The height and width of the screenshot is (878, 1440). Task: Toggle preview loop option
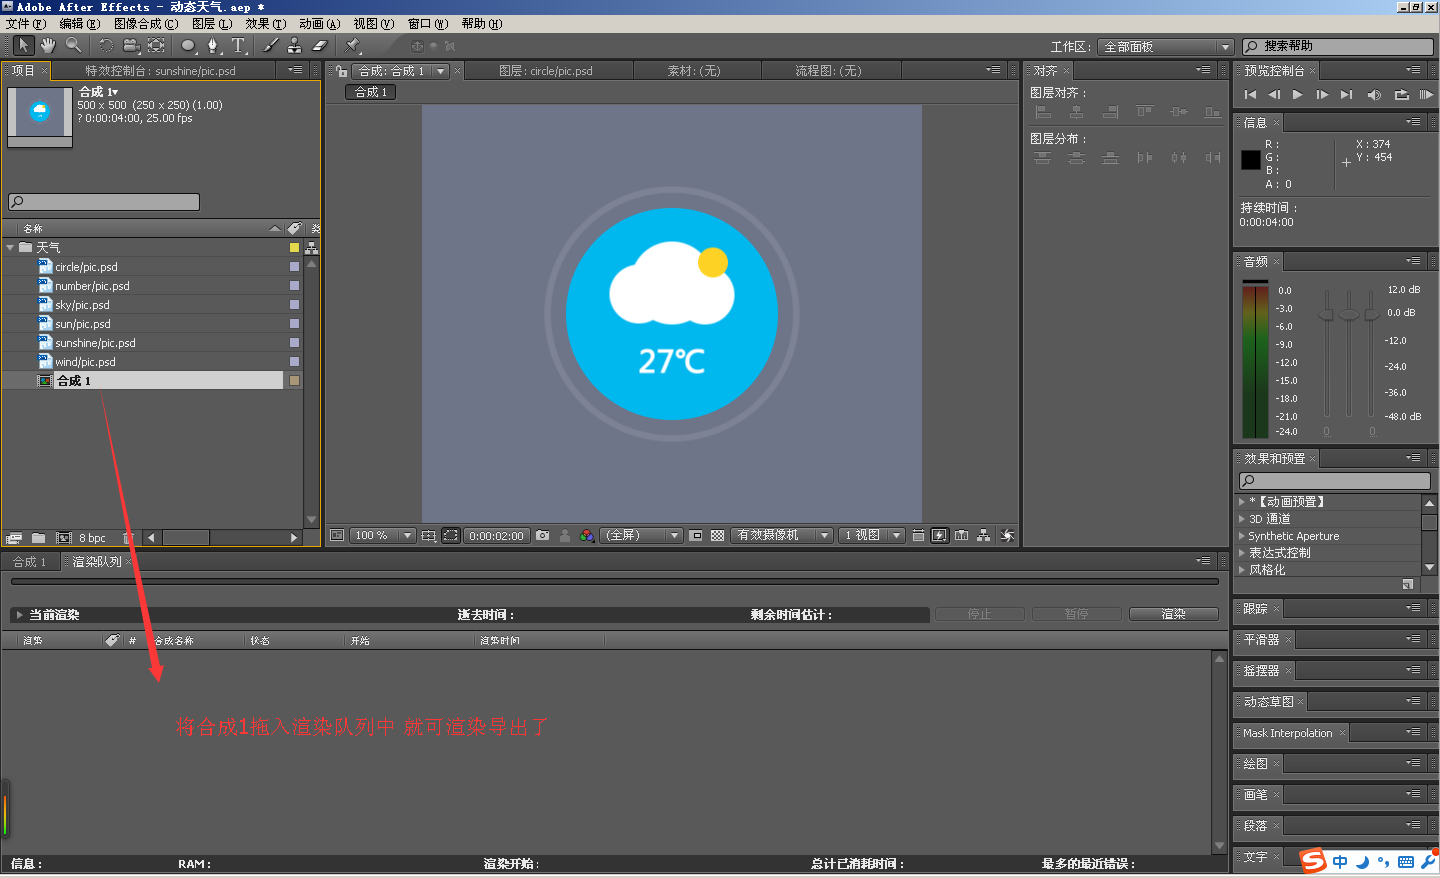pos(1401,95)
